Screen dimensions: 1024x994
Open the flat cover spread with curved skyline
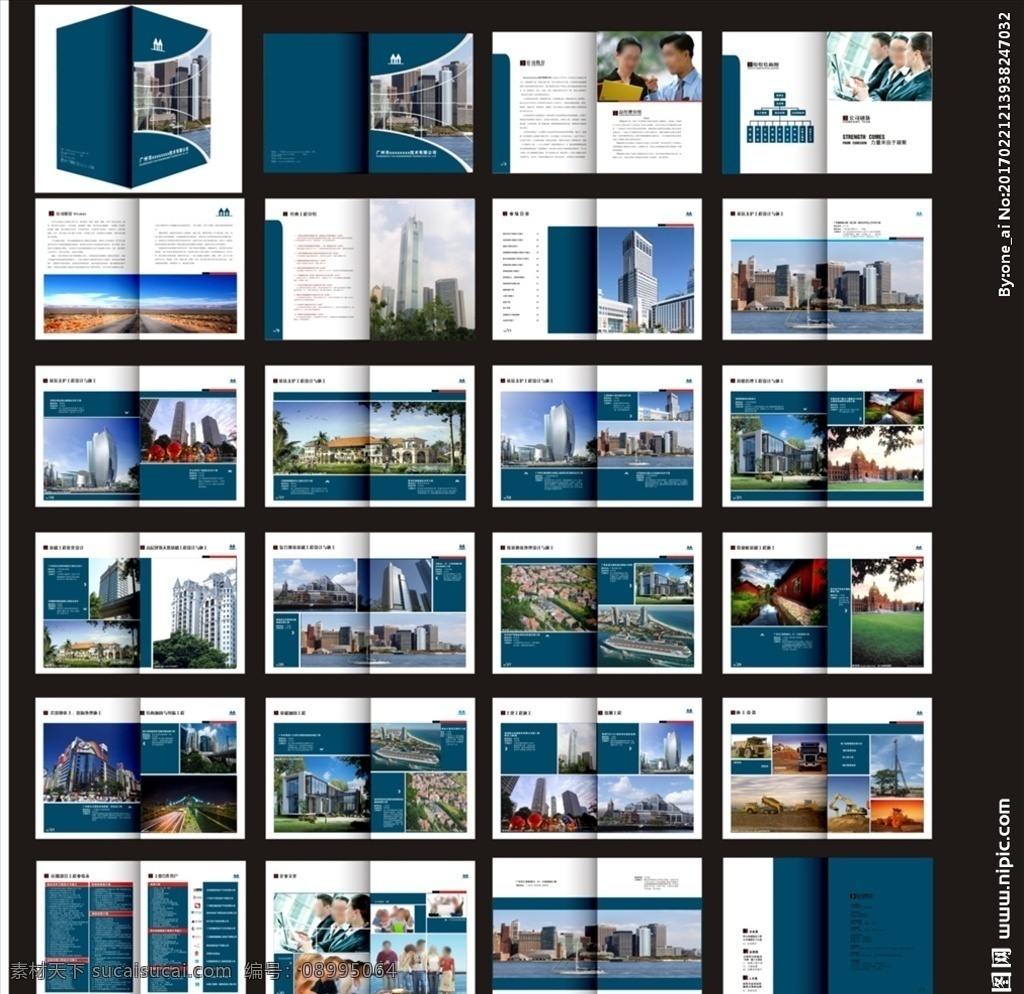pos(368,103)
